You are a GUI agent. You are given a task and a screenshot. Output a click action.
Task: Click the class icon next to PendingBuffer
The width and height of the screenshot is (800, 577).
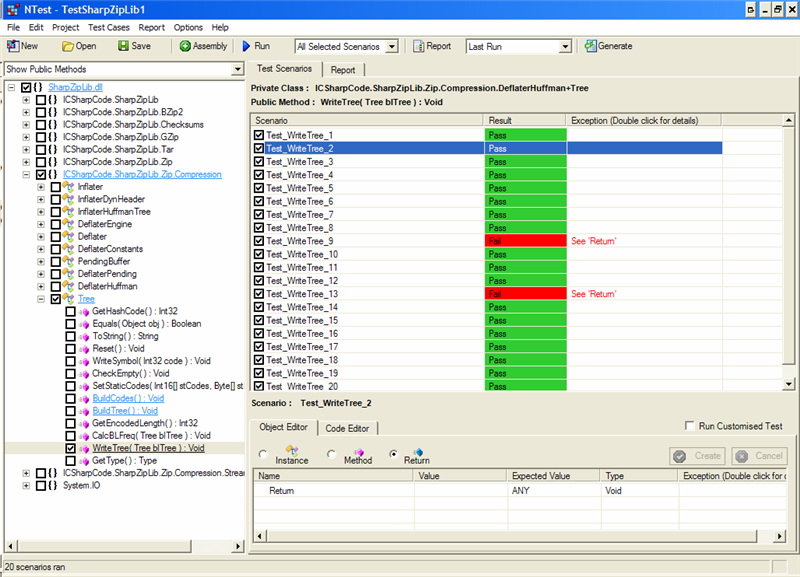(x=68, y=261)
